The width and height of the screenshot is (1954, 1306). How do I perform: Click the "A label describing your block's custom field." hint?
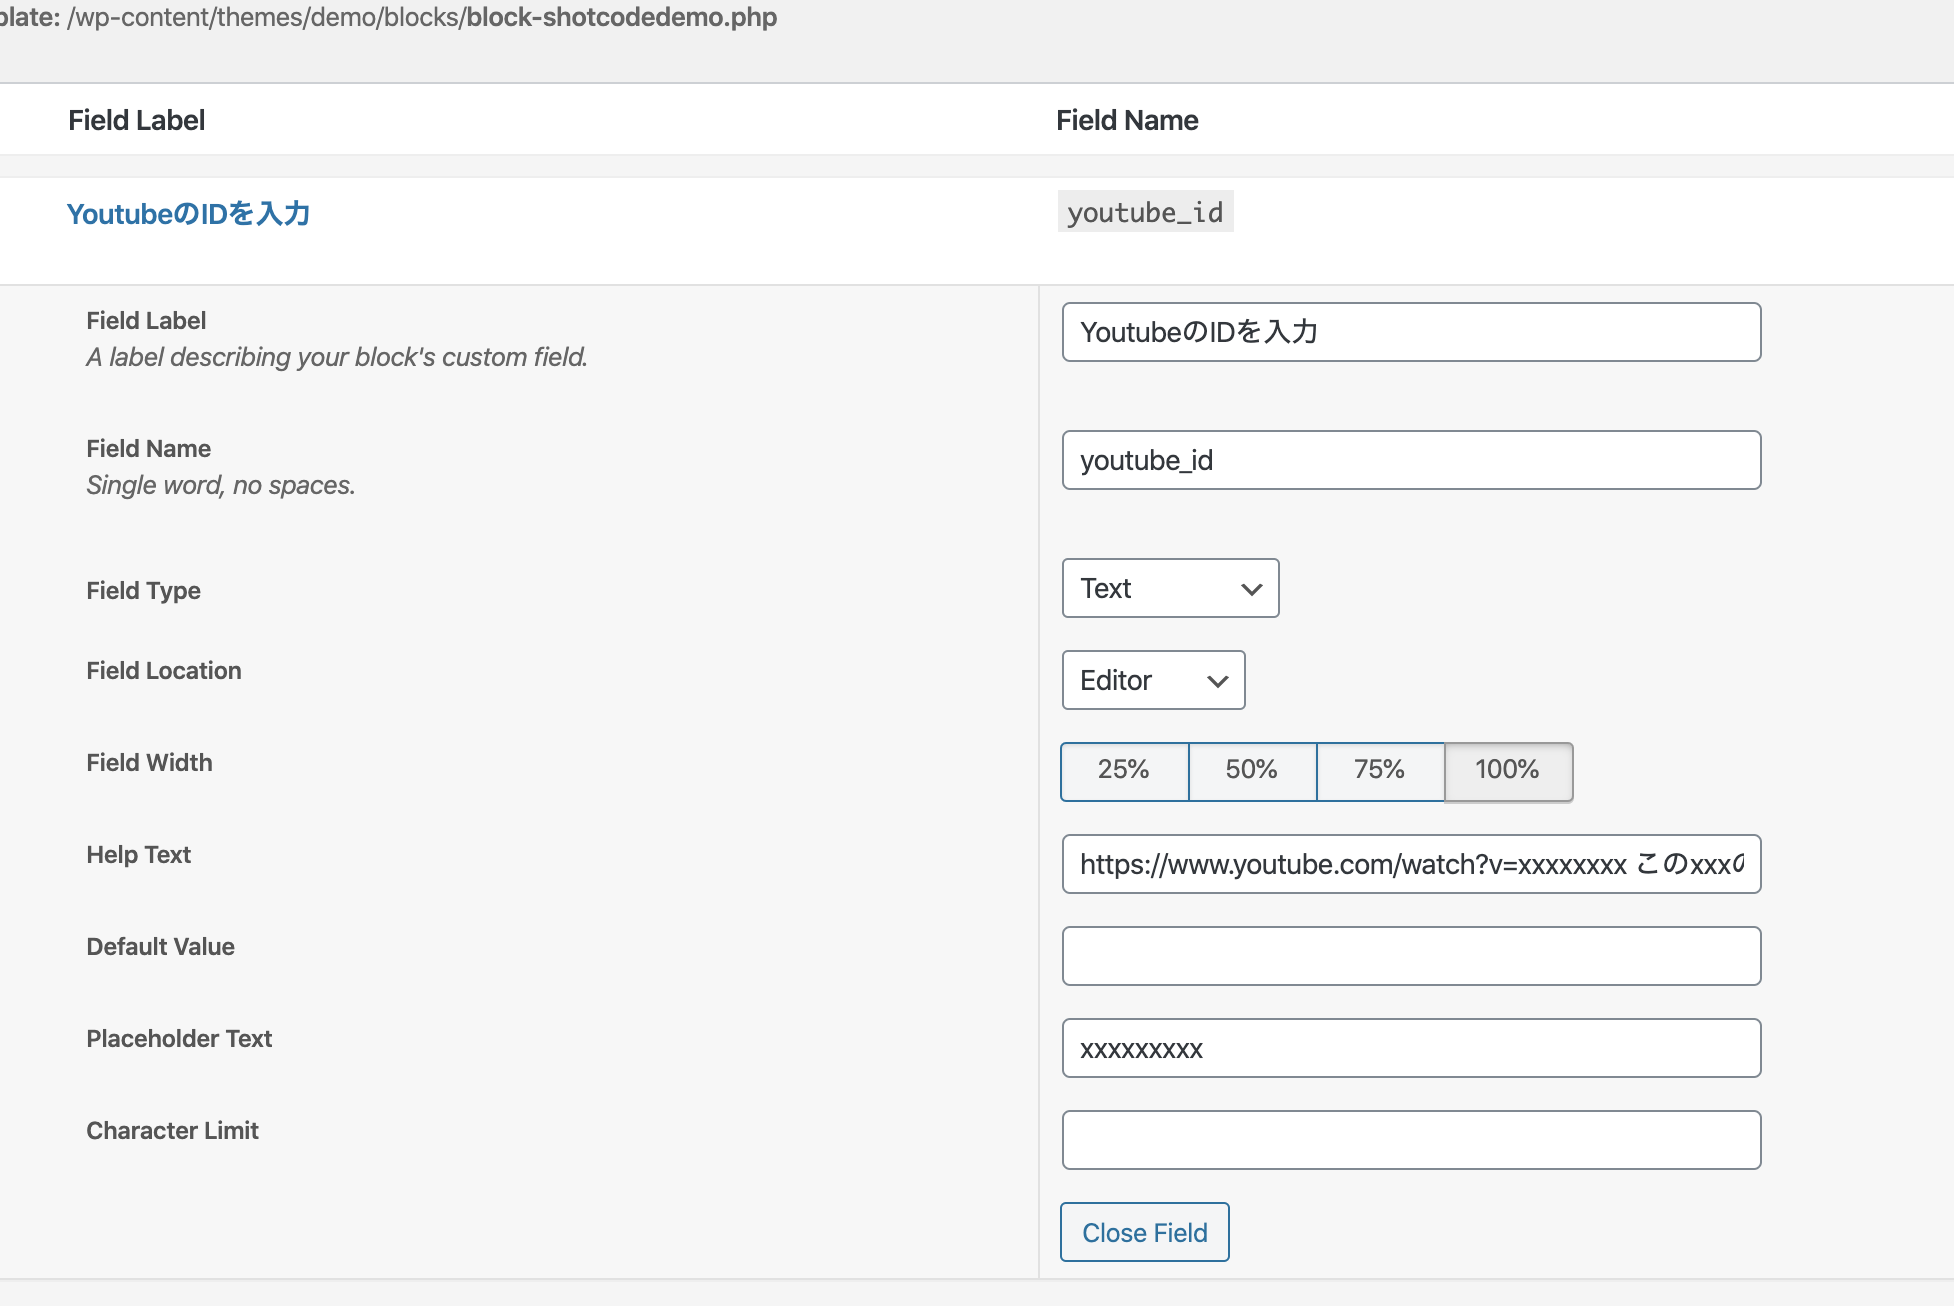[x=337, y=357]
